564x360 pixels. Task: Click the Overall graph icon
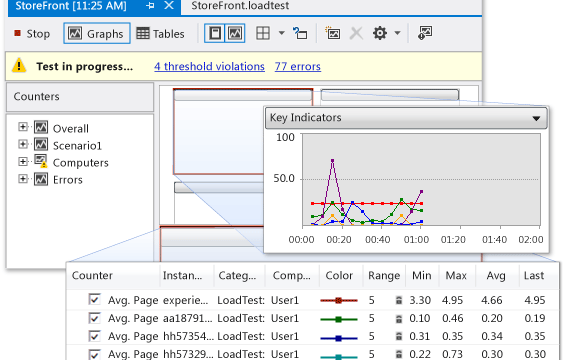click(x=41, y=127)
